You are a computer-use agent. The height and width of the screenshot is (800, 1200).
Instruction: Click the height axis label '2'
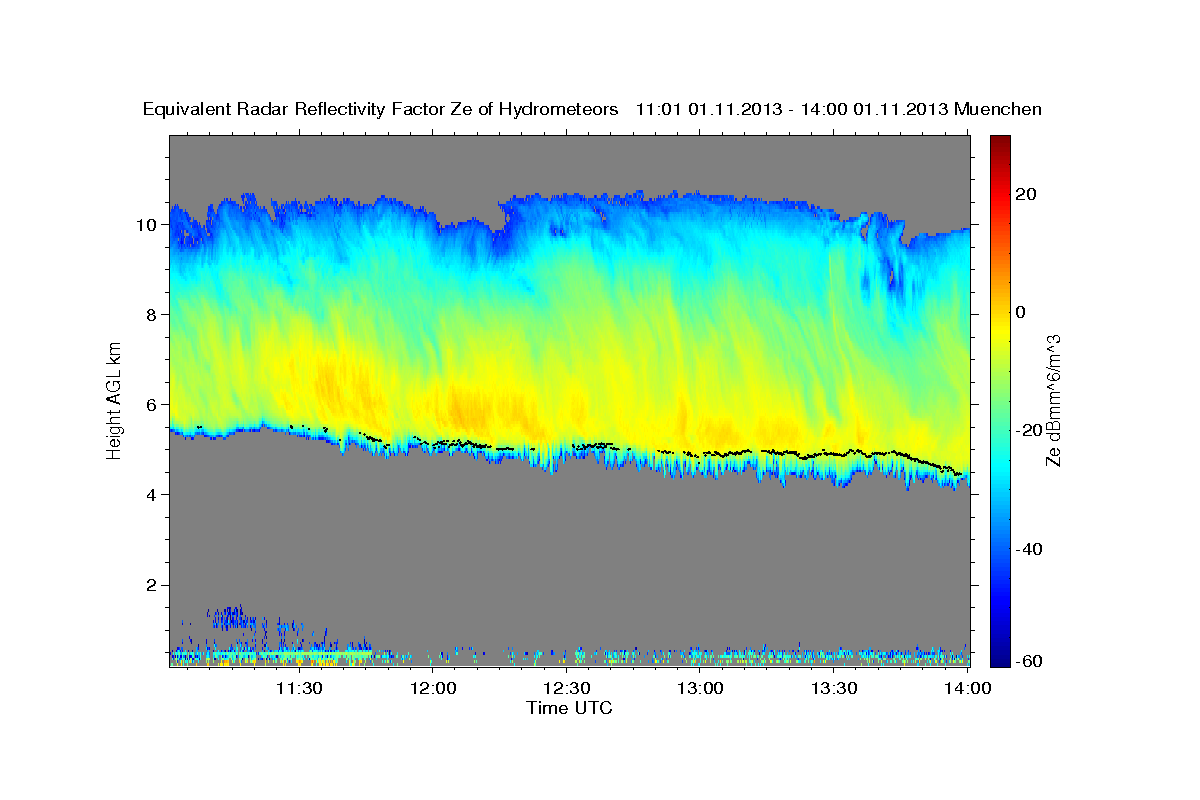click(x=152, y=584)
